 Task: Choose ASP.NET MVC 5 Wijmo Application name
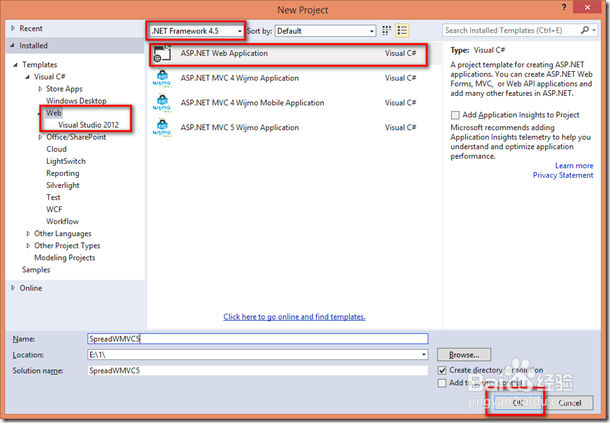tap(240, 128)
